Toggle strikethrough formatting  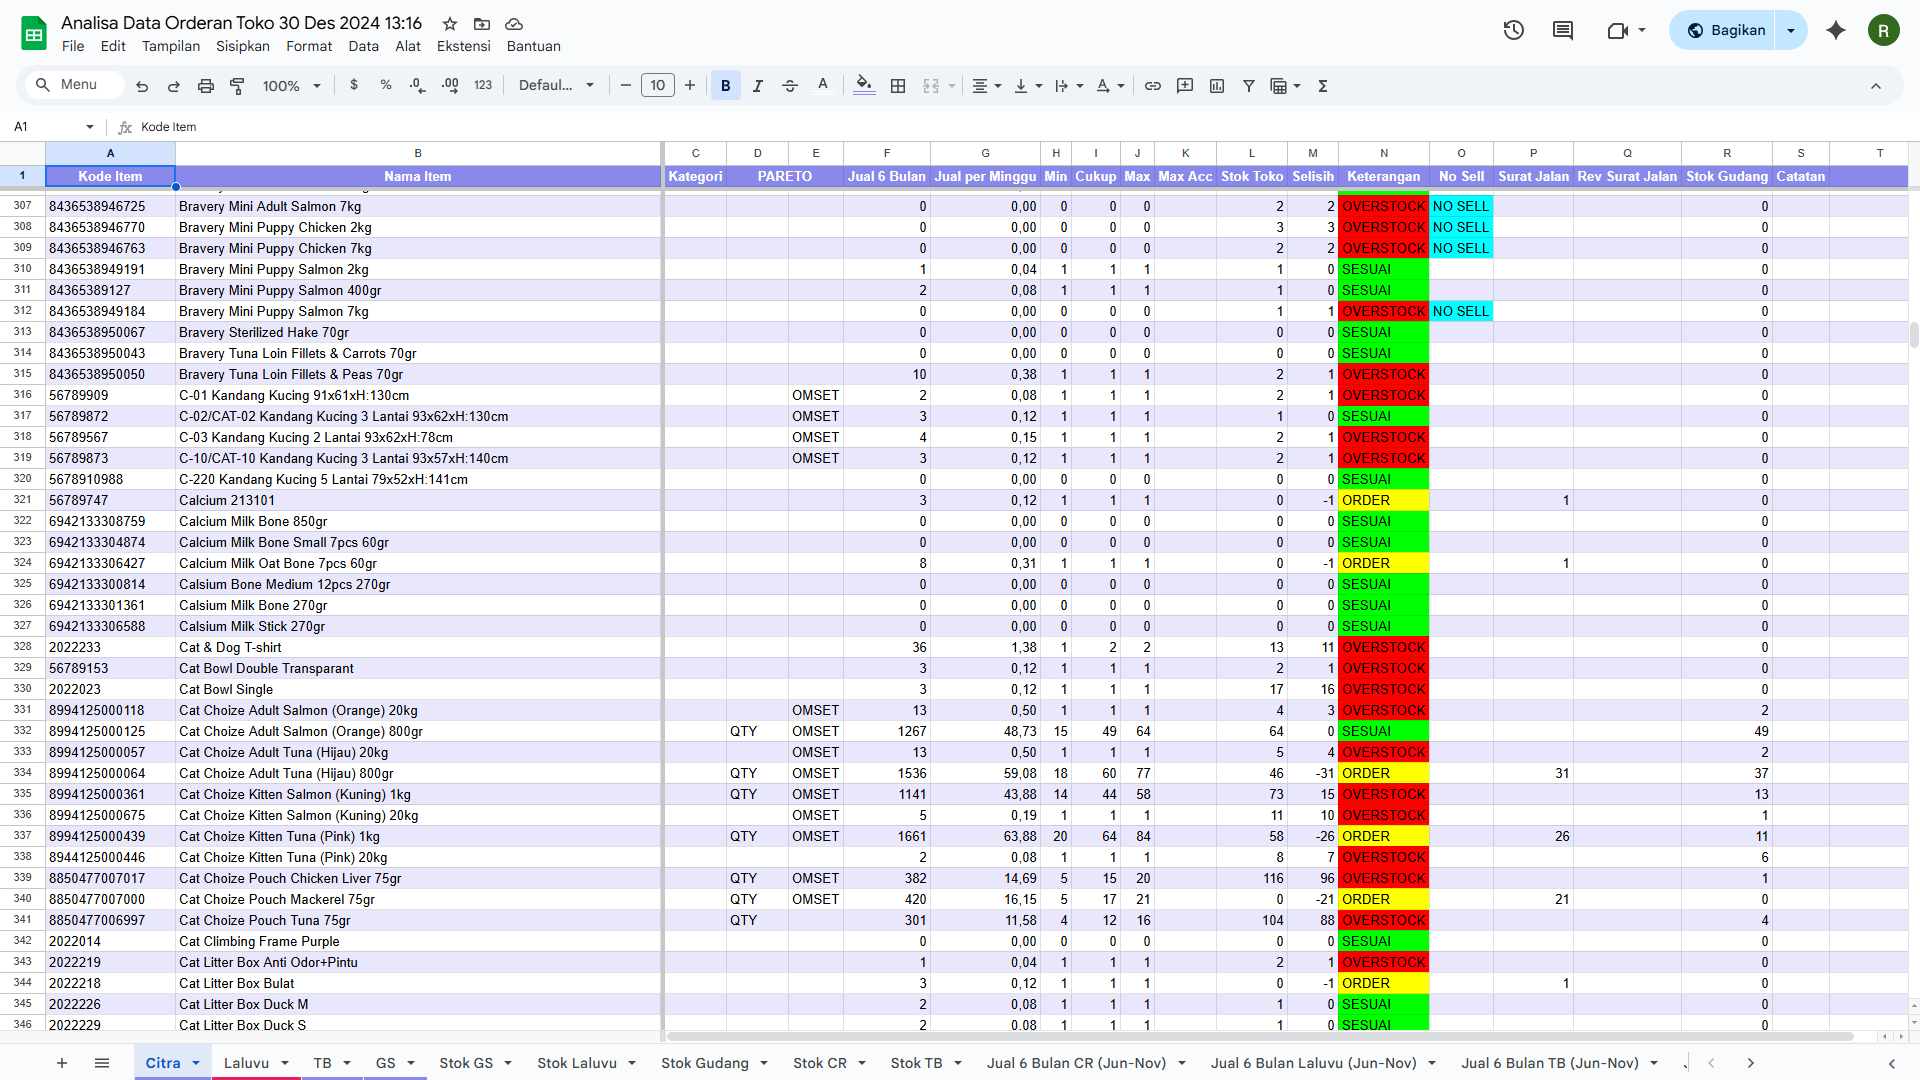pos(790,86)
